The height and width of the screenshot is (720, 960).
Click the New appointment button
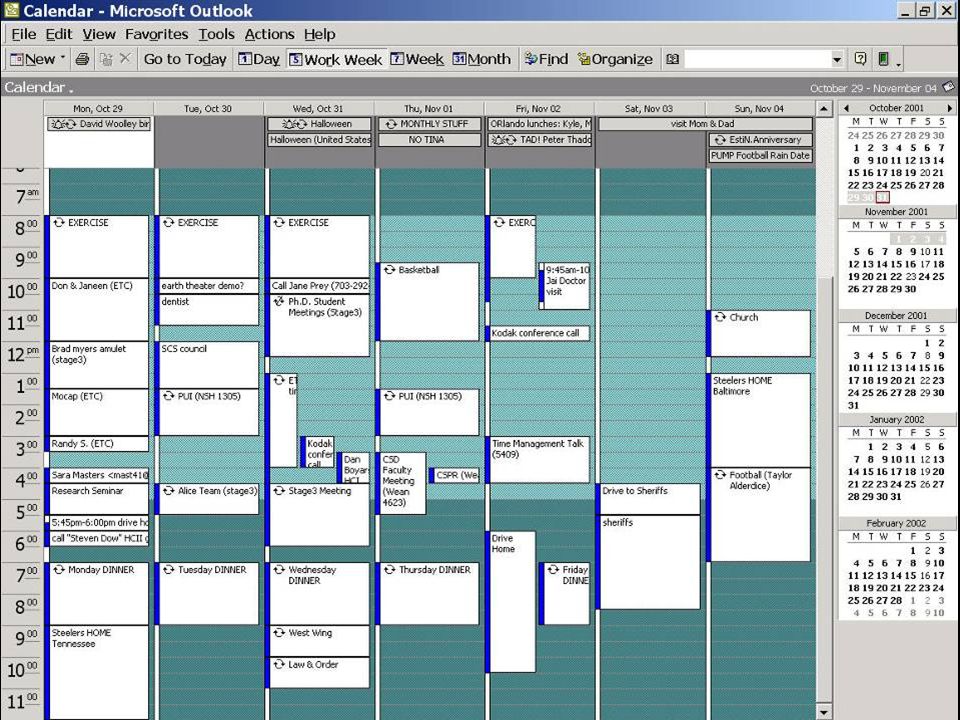coord(33,59)
